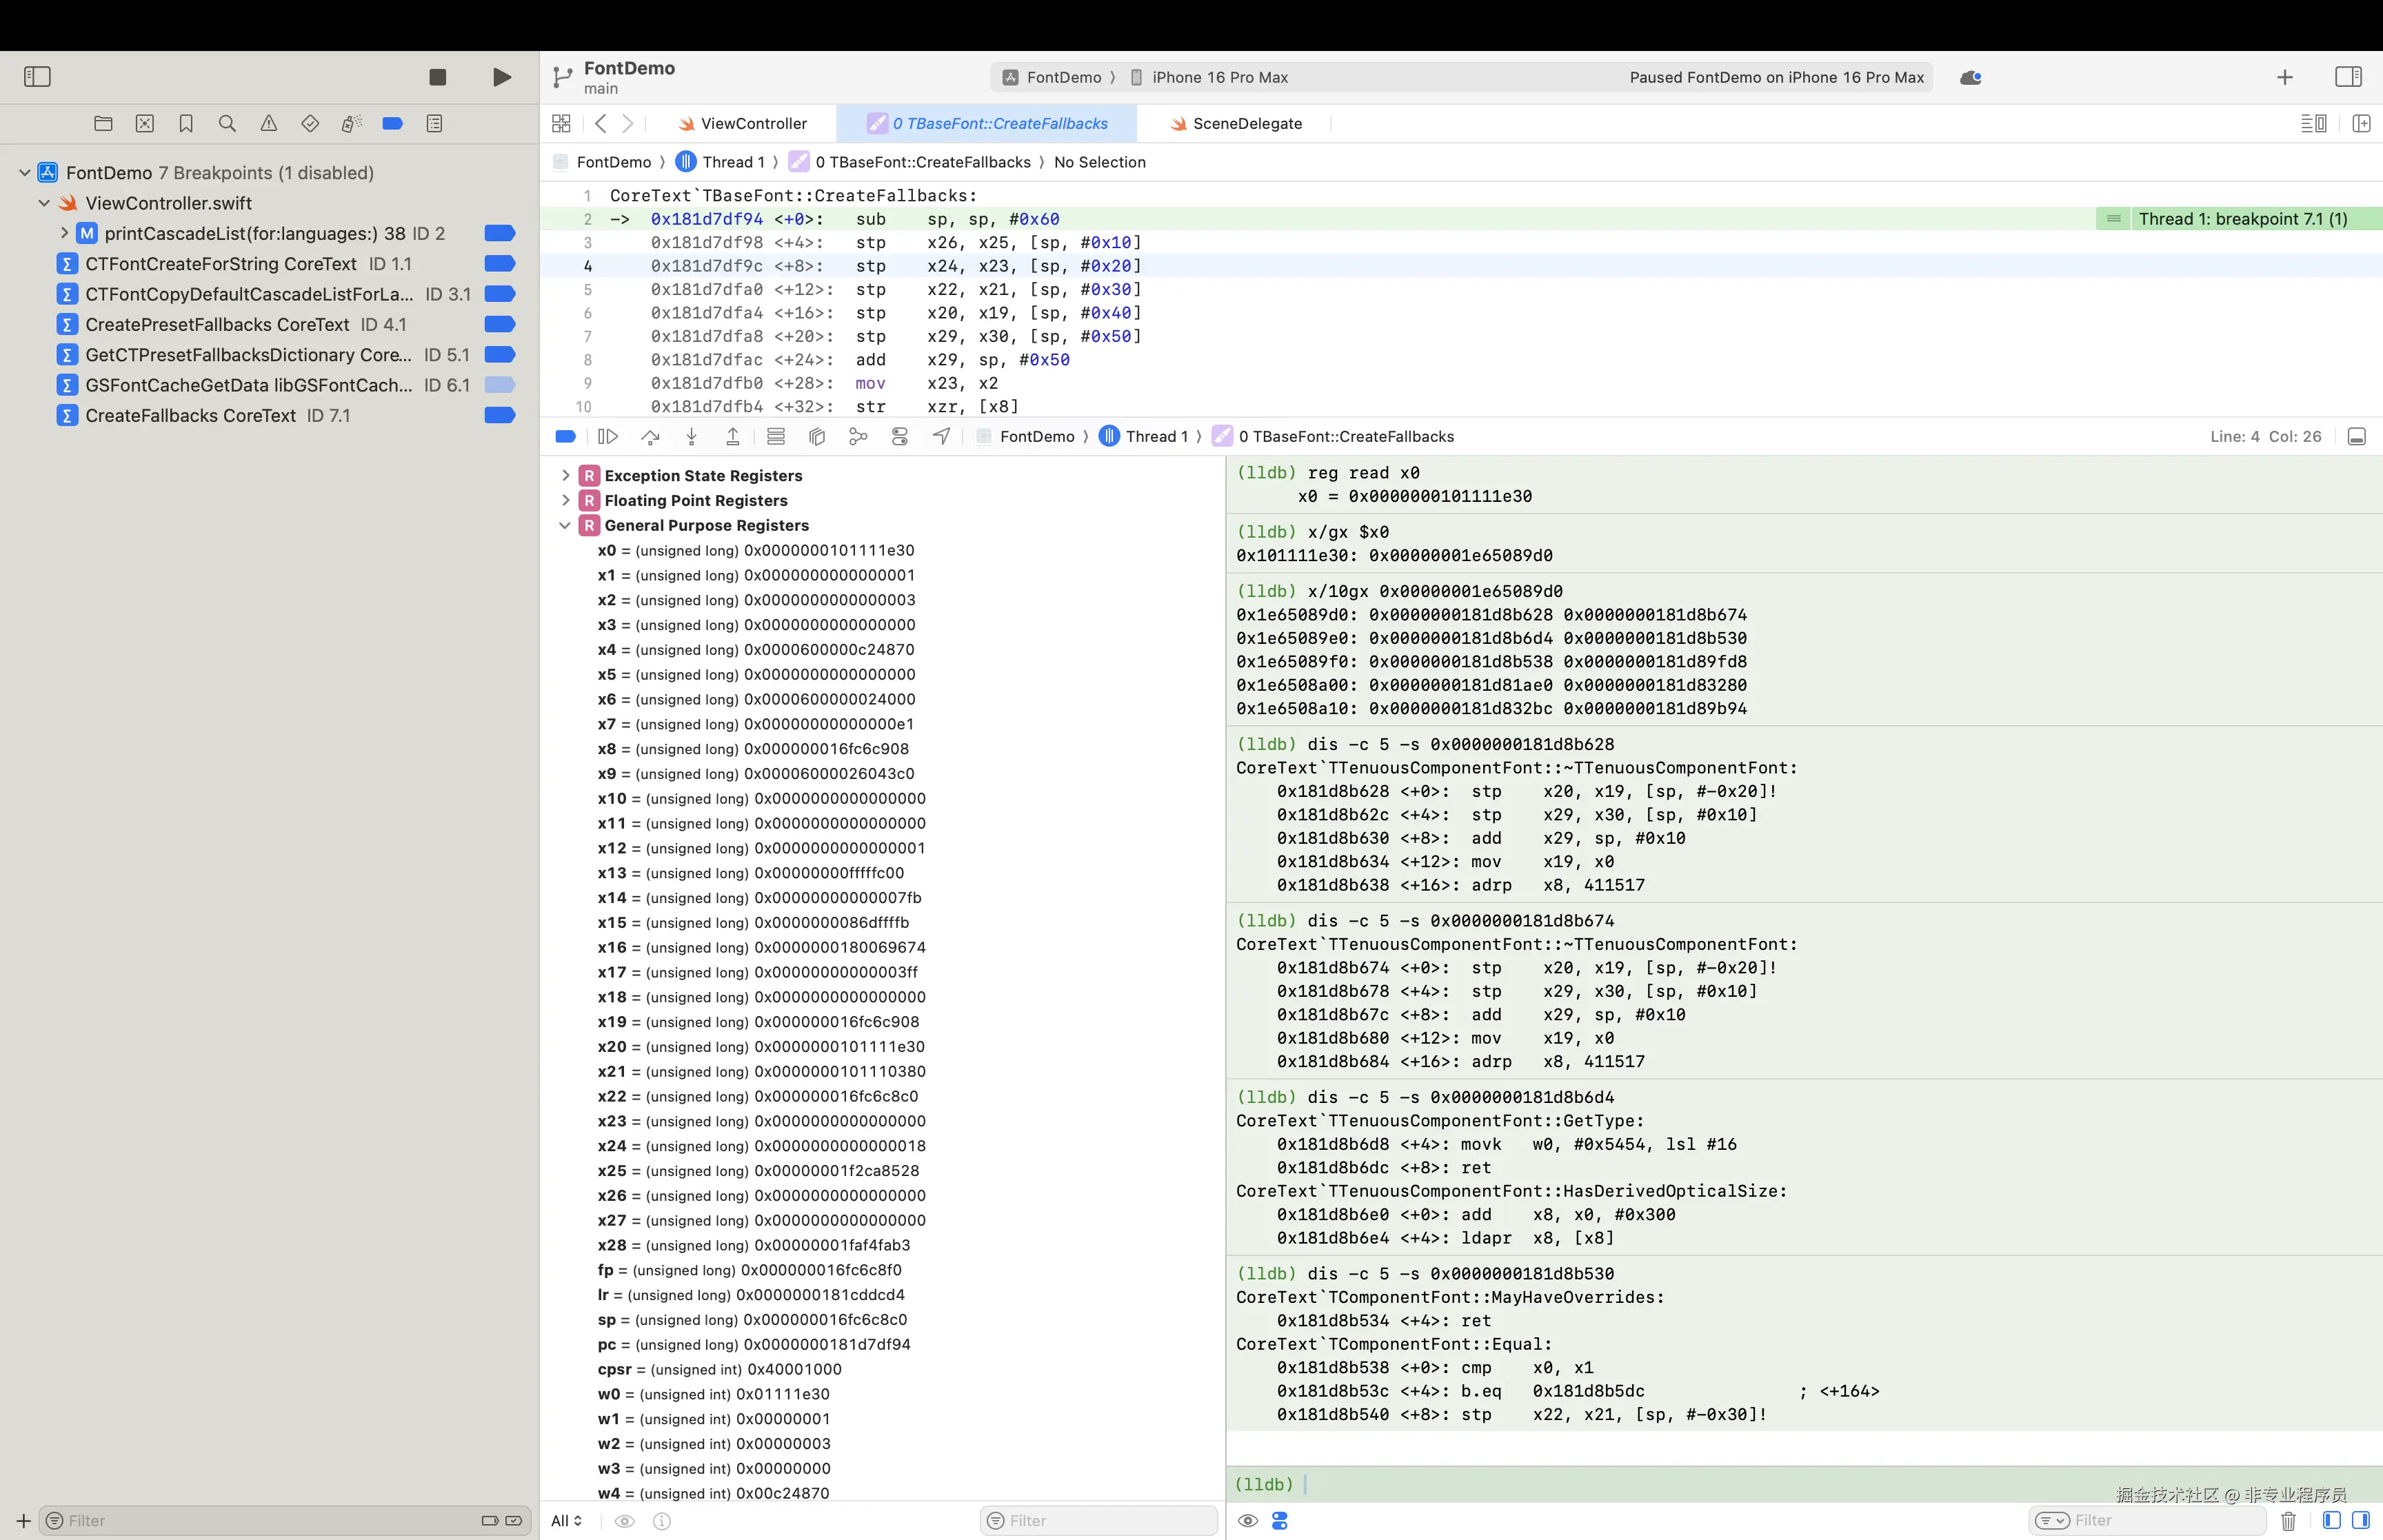Click the Step Into debug icon

coord(691,437)
